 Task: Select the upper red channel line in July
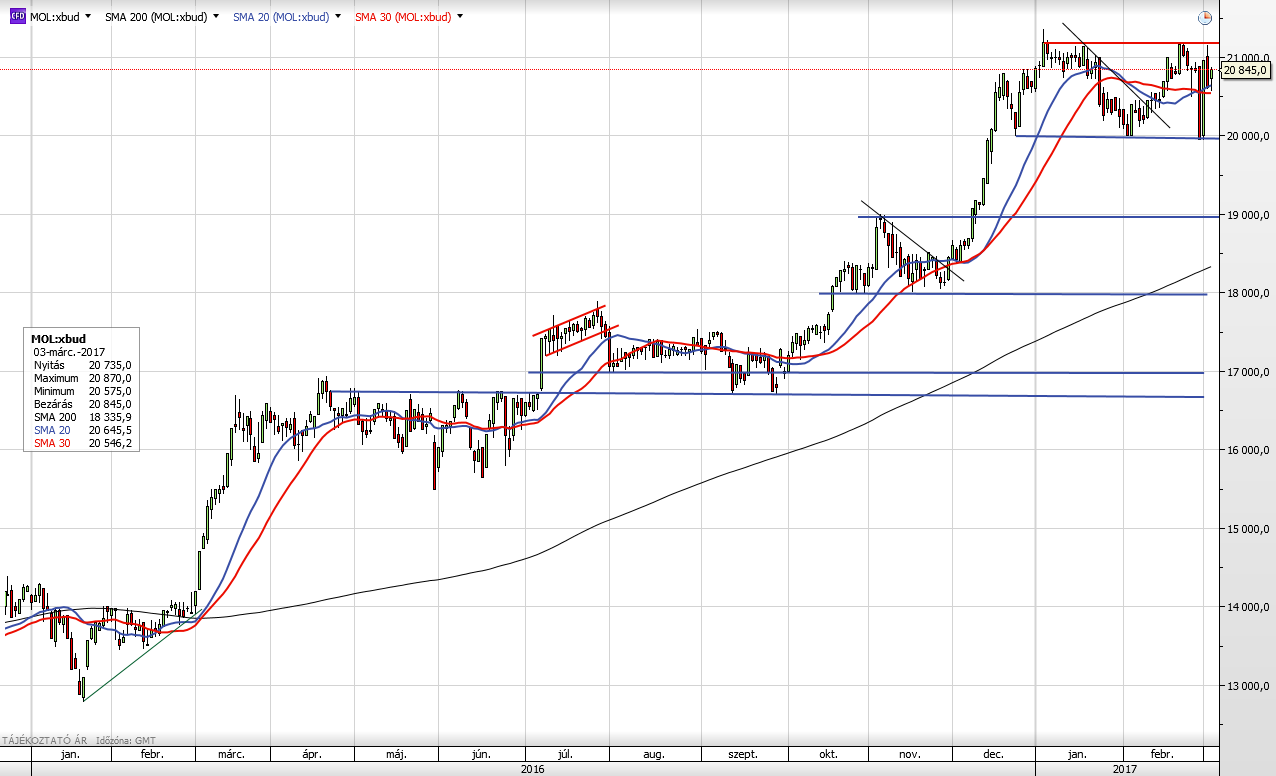(x=569, y=320)
